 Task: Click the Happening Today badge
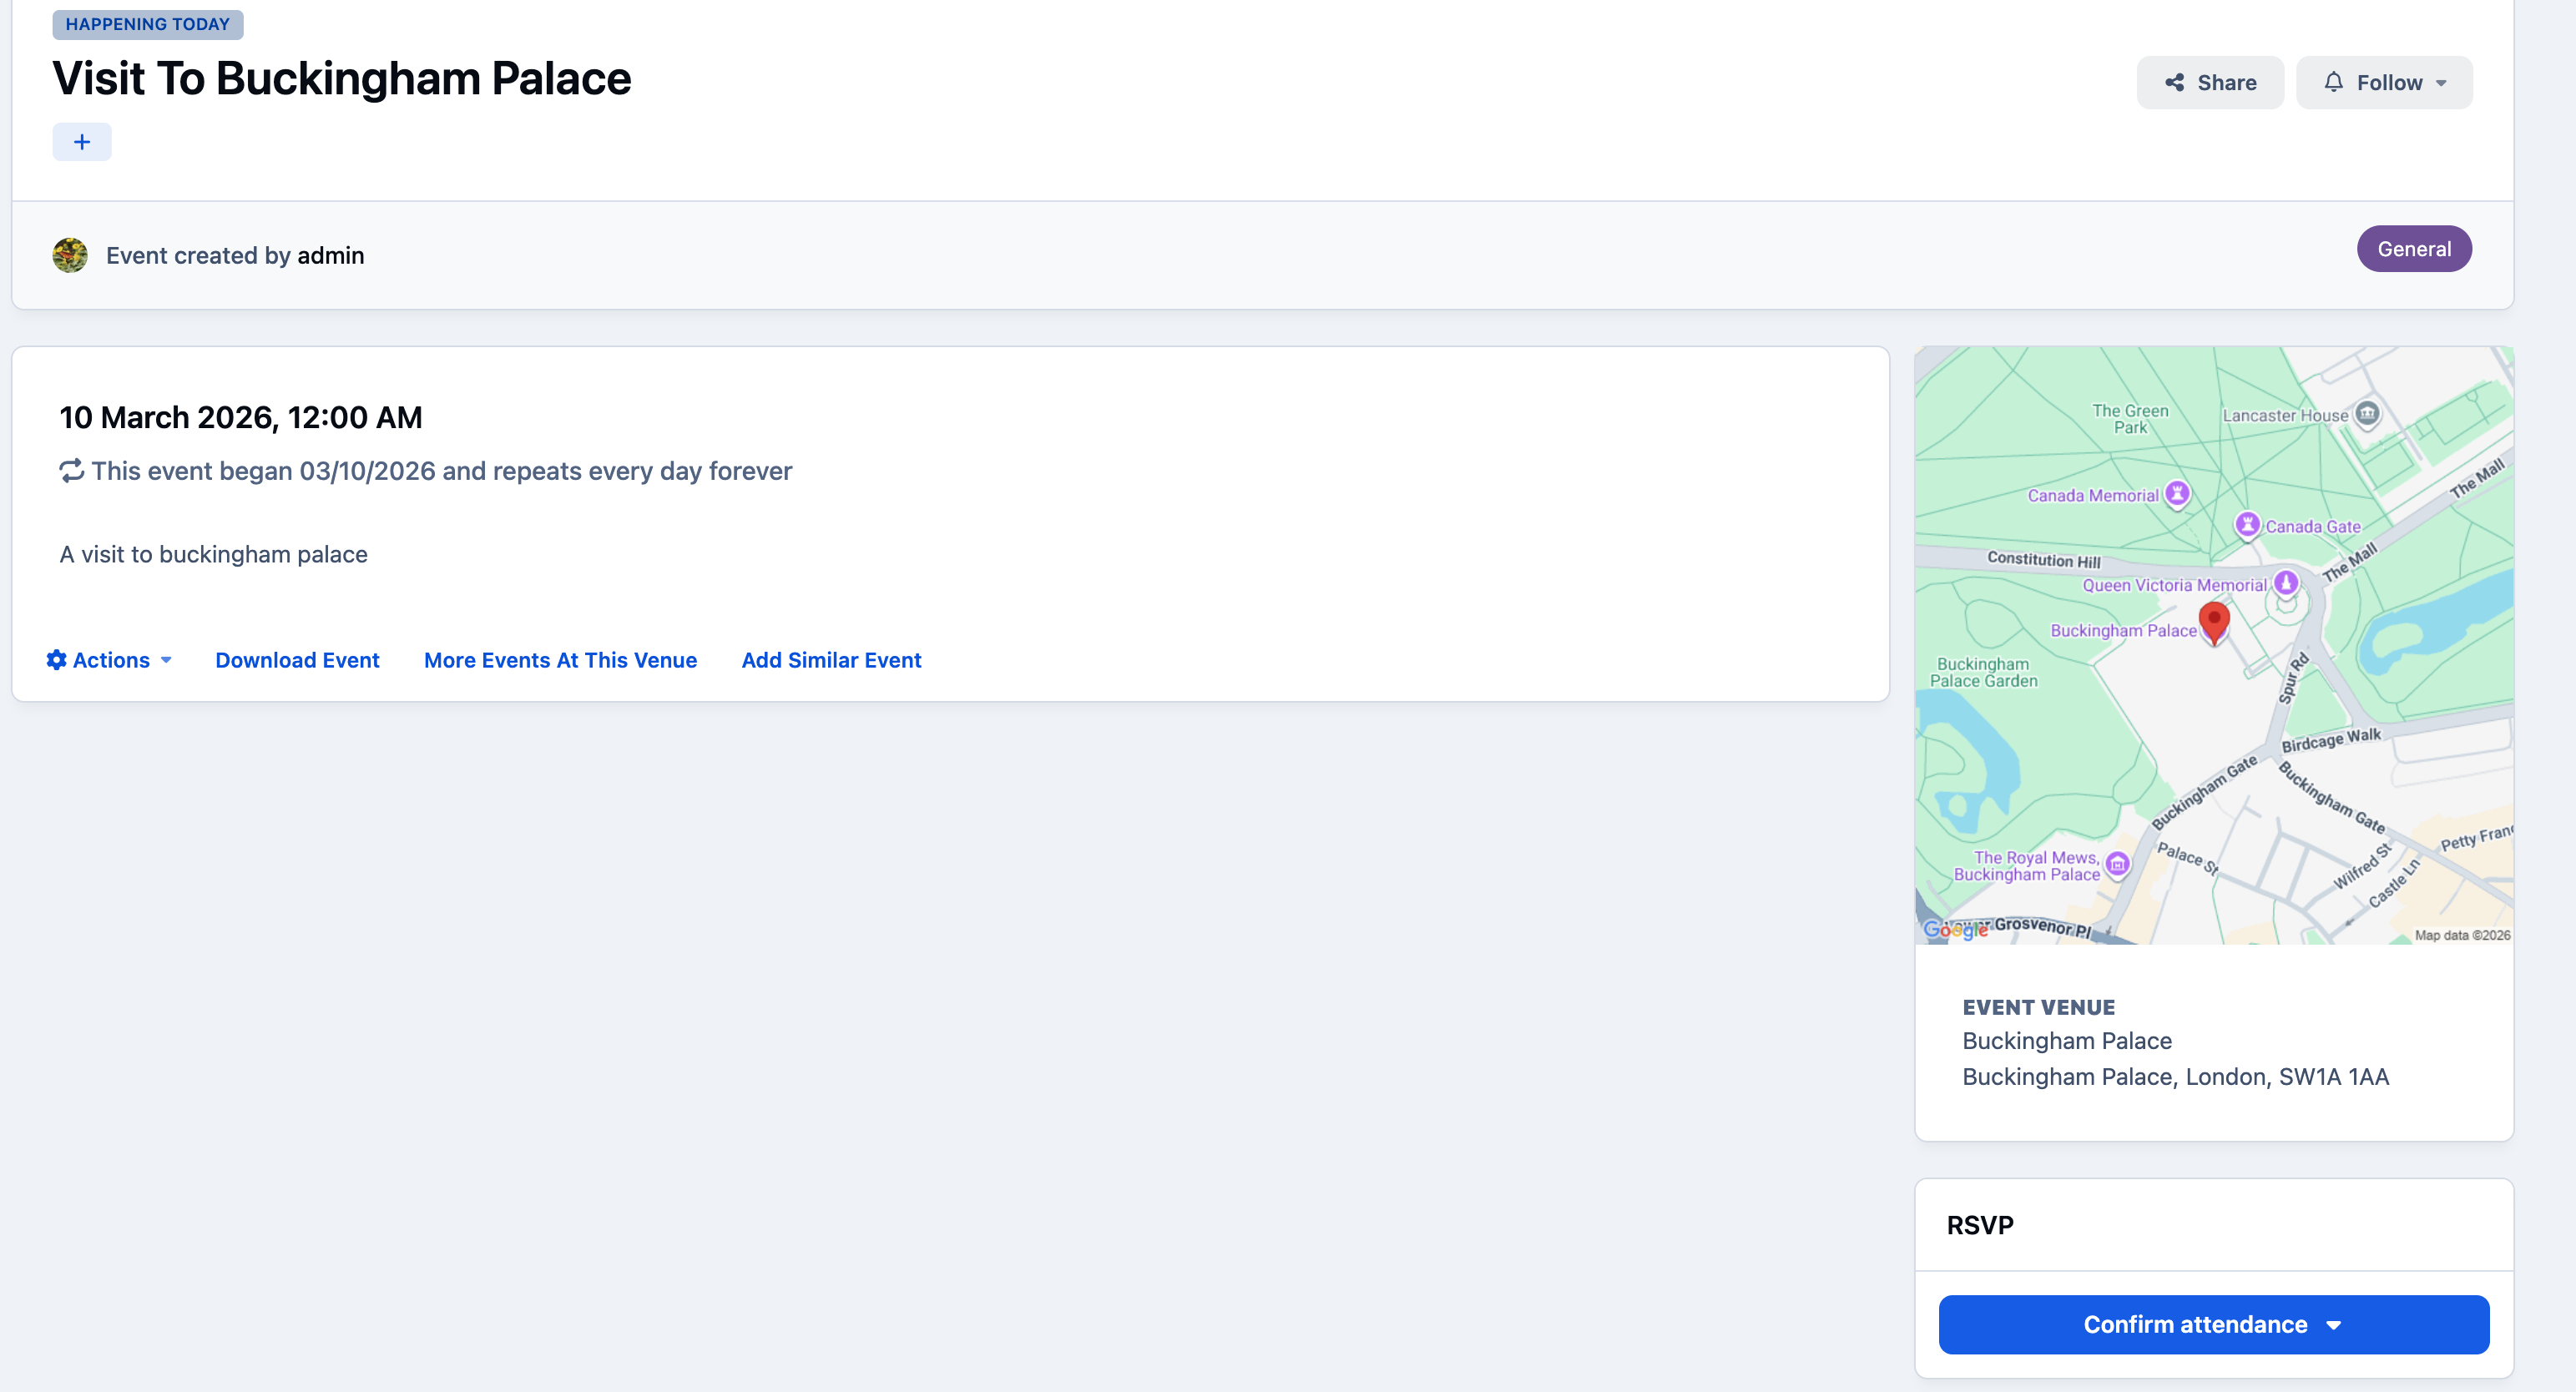click(x=148, y=24)
